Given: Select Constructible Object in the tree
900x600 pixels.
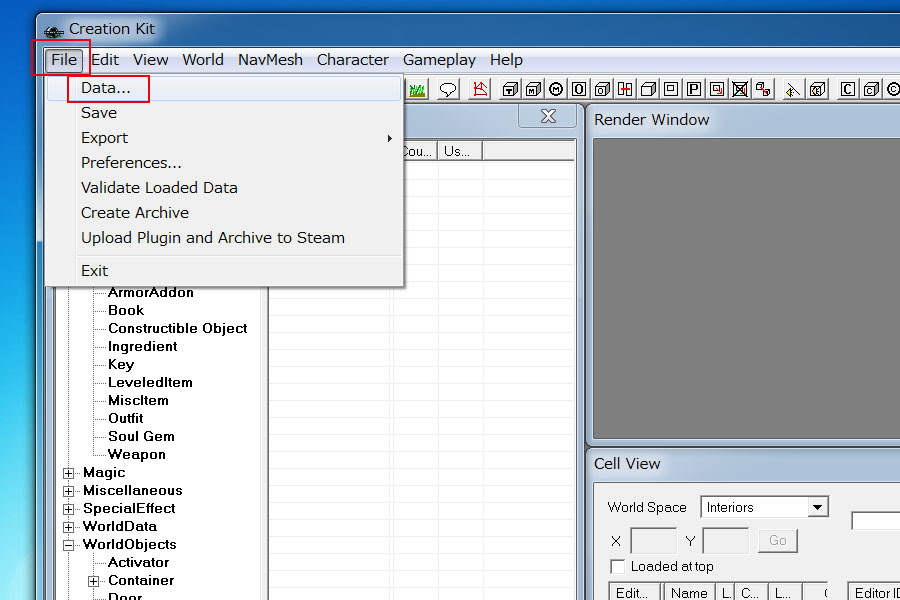Looking at the screenshot, I should (x=177, y=328).
